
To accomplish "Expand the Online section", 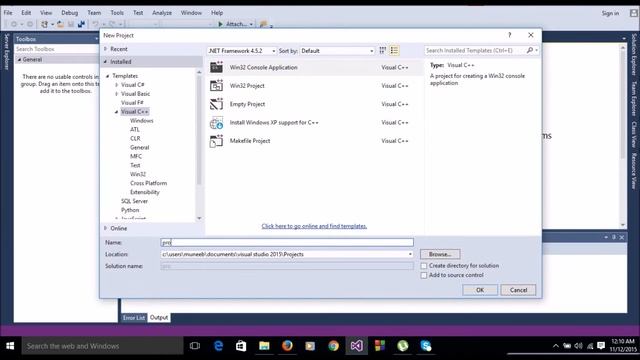I will click(x=105, y=228).
